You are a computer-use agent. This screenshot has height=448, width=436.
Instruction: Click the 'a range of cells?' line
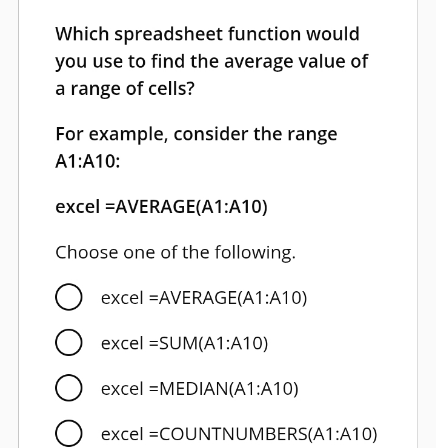click(x=124, y=89)
